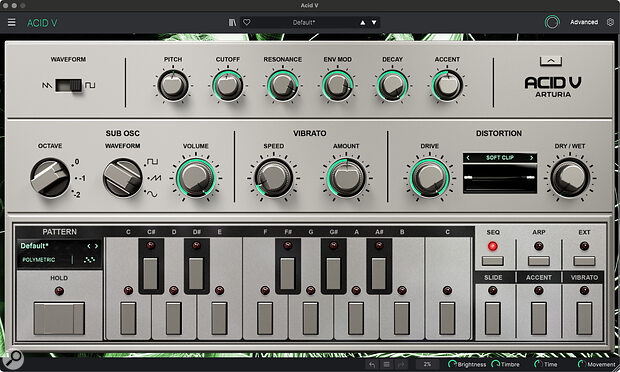This screenshot has width=620, height=372.
Task: Click the B key button
Action: [x=402, y=318]
